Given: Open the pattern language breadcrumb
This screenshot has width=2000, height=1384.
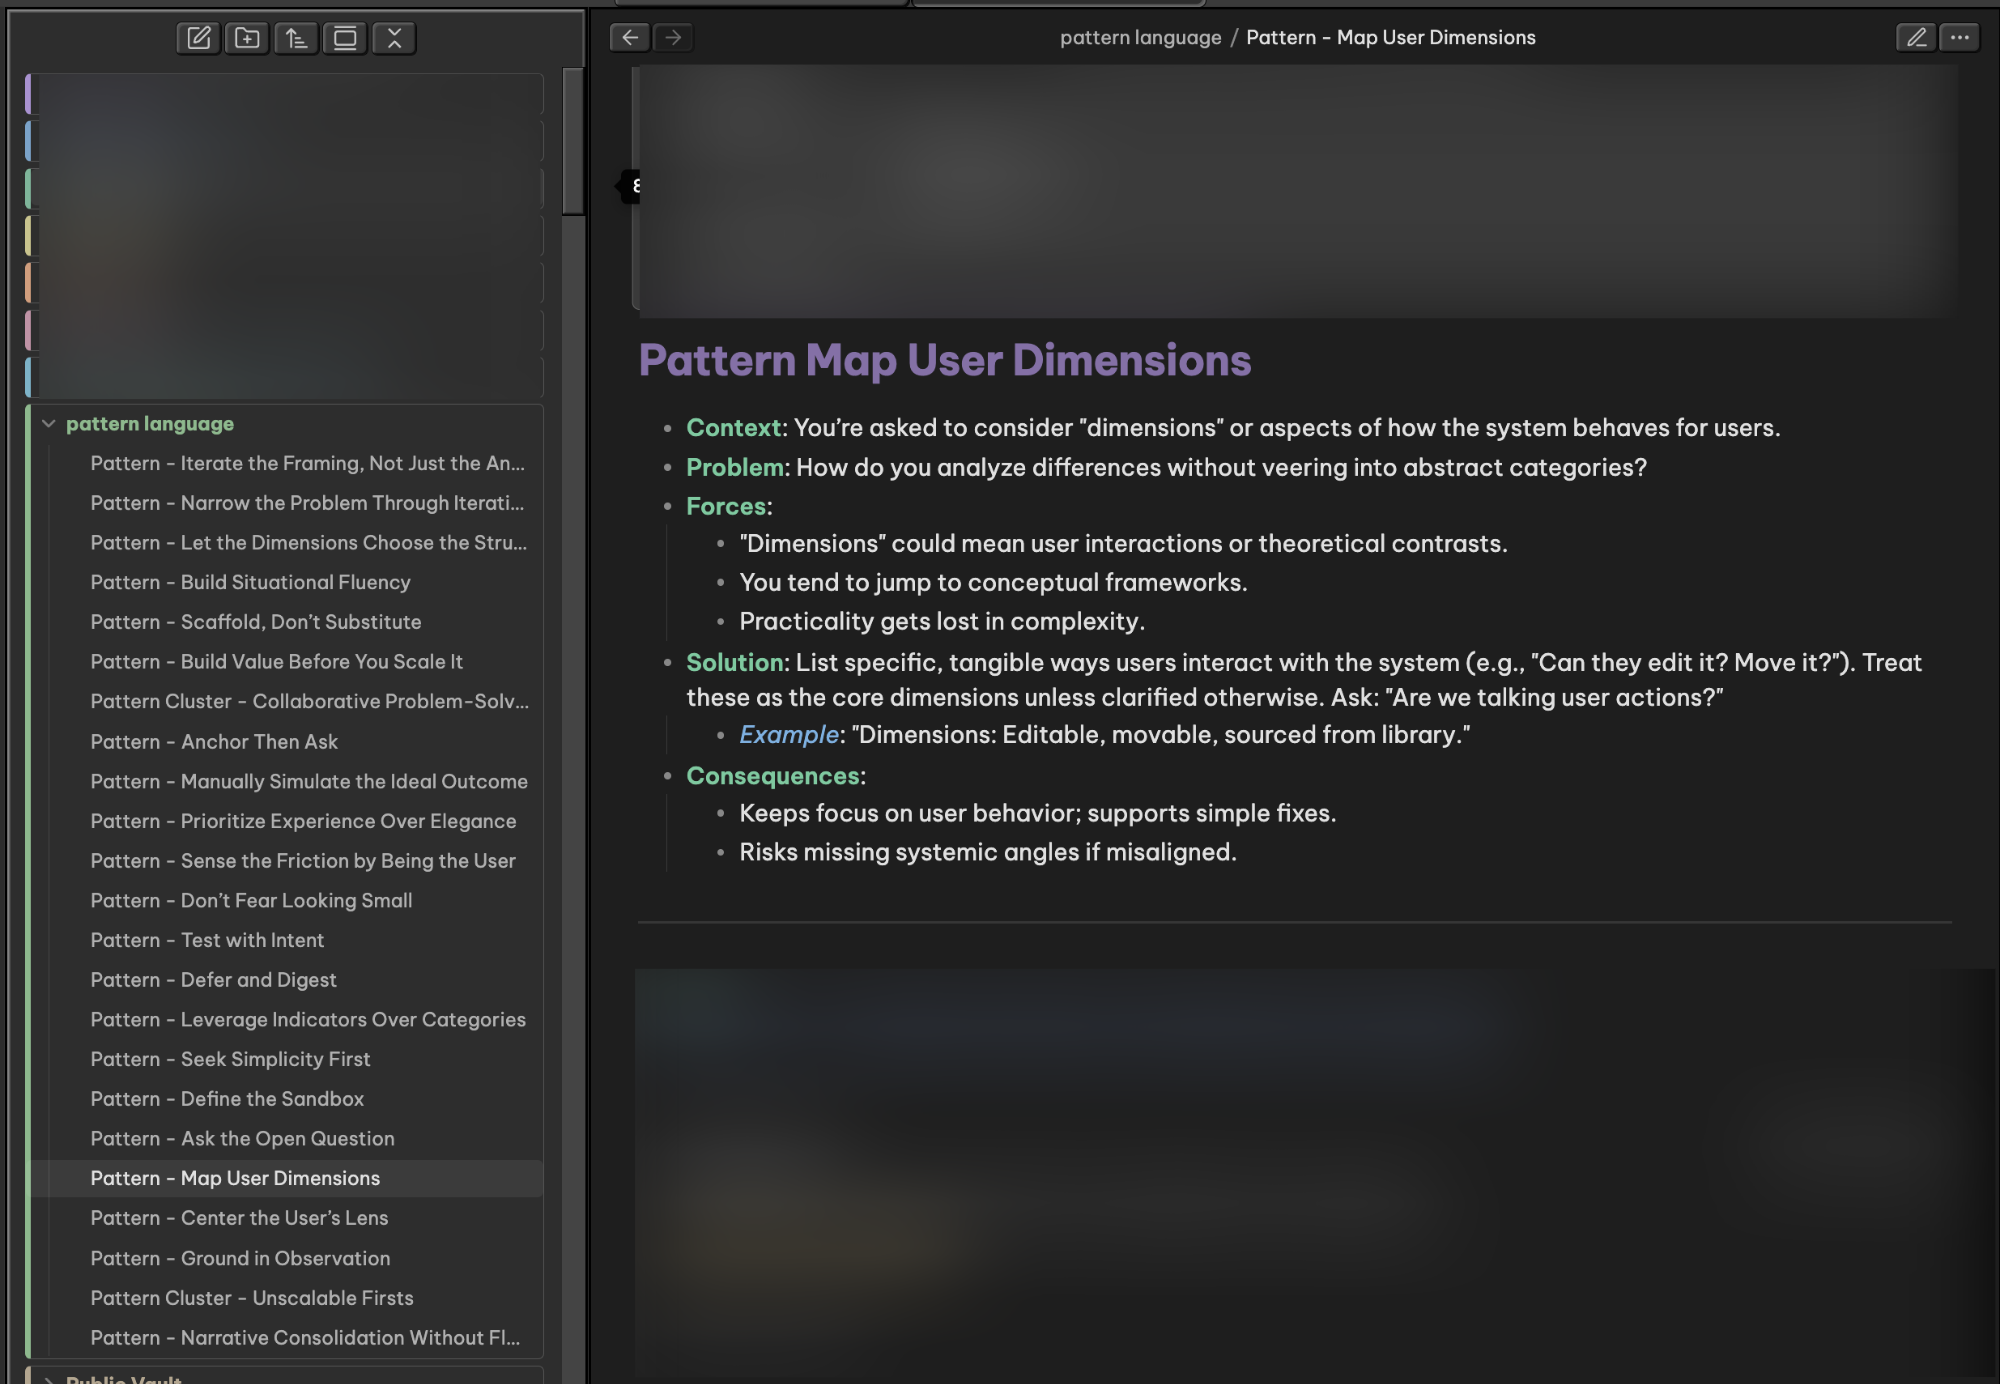Looking at the screenshot, I should 1140,37.
